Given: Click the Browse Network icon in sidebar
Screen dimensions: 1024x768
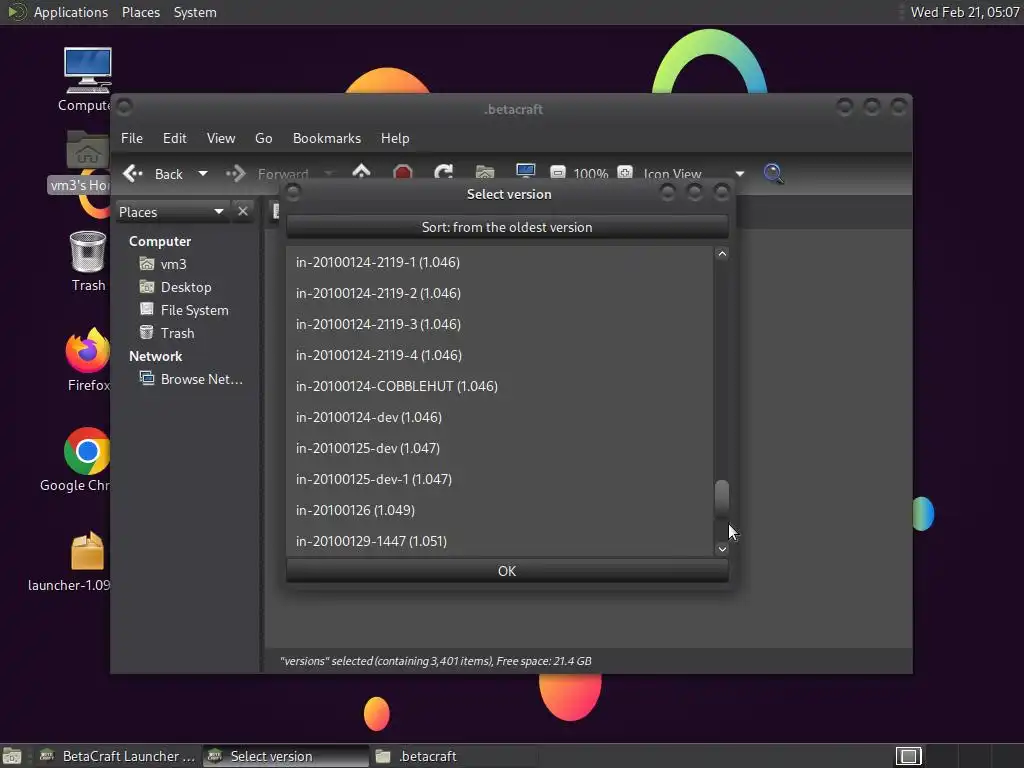Looking at the screenshot, I should [147, 379].
